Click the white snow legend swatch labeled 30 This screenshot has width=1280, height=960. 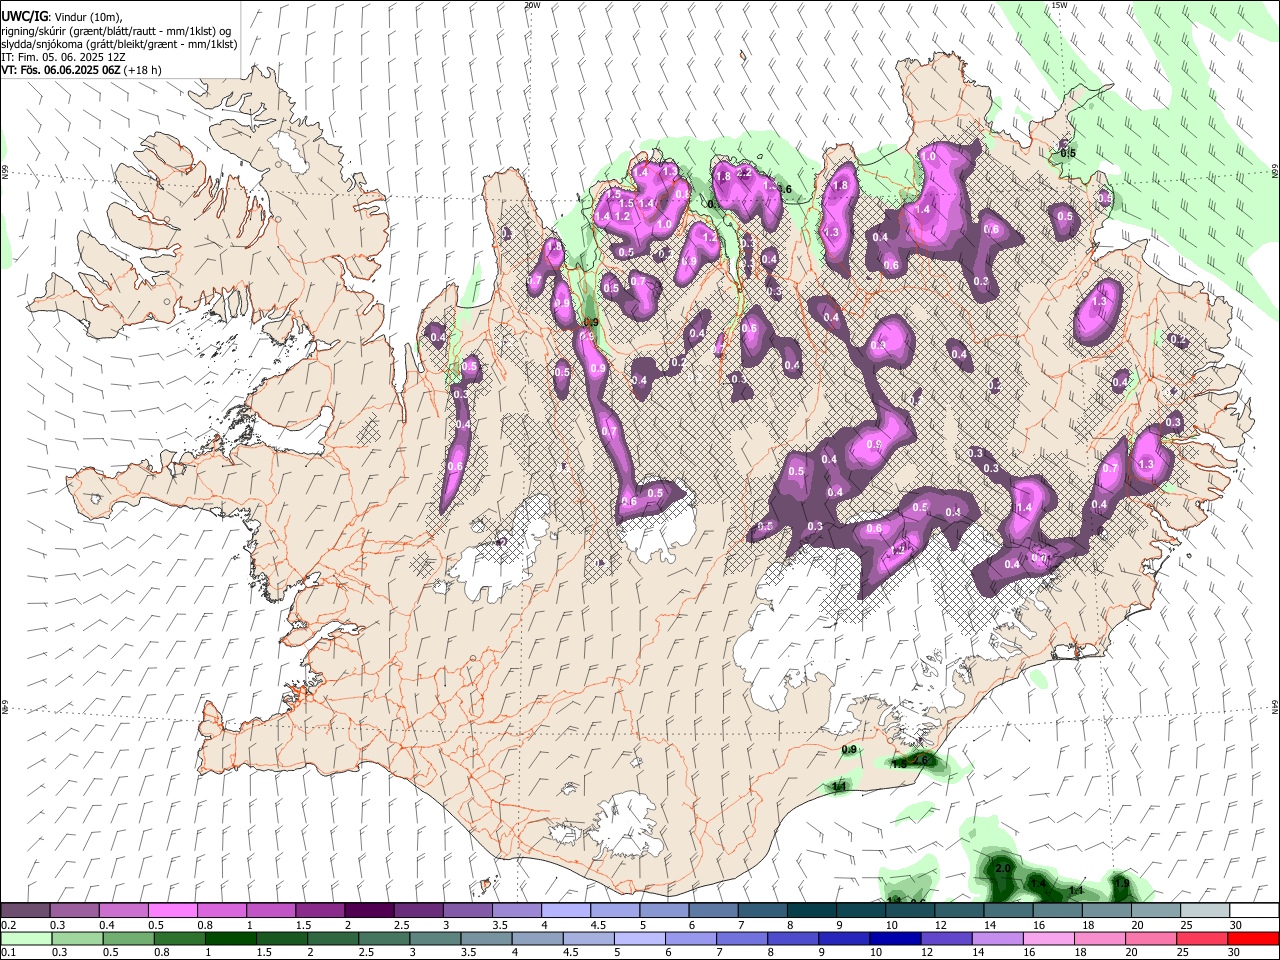tap(1254, 911)
